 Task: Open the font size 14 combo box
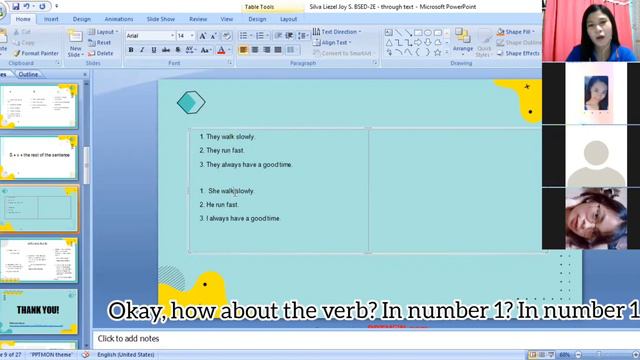click(186, 36)
